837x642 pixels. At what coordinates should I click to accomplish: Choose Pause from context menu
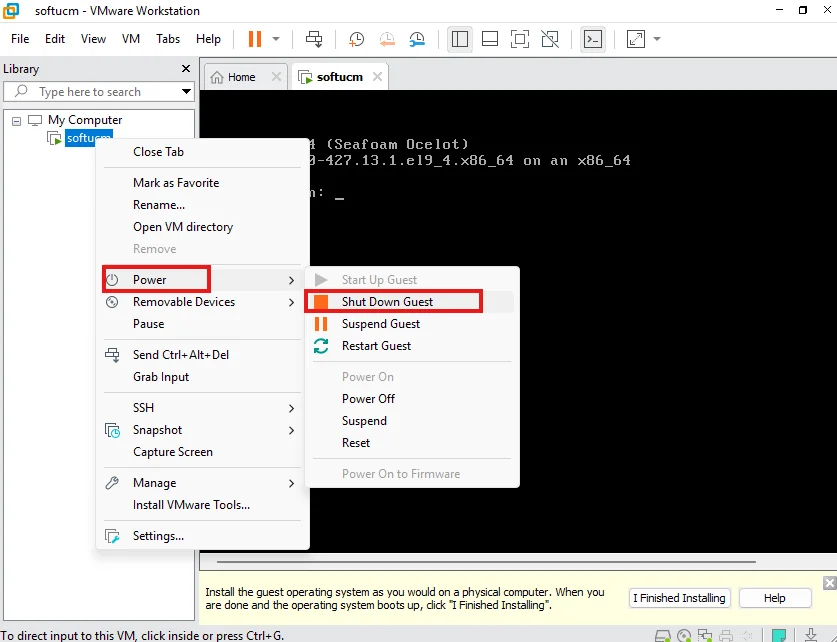coord(148,324)
